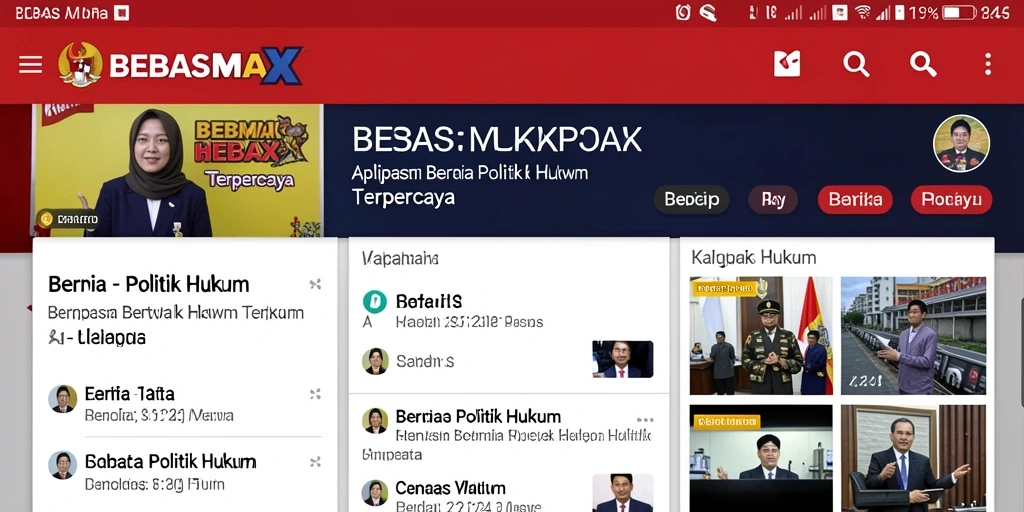Click search icon beside the bookmark icon
This screenshot has width=1024, height=512.
pyautogui.click(x=856, y=64)
